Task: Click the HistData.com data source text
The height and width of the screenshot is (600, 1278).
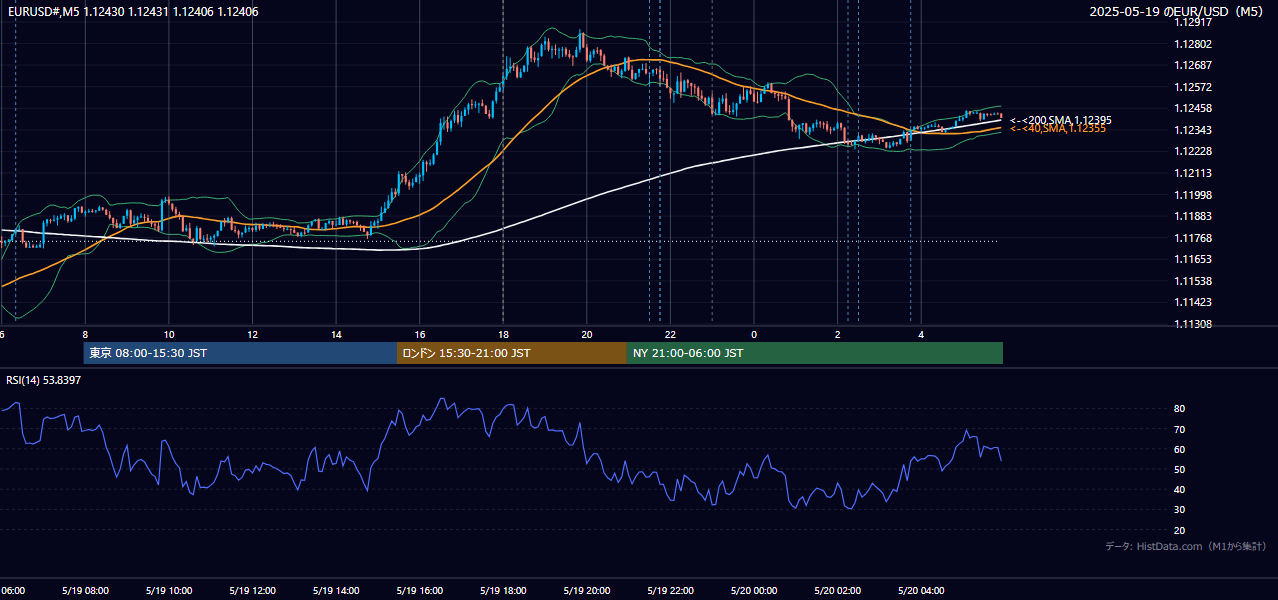Action: click(x=1186, y=546)
